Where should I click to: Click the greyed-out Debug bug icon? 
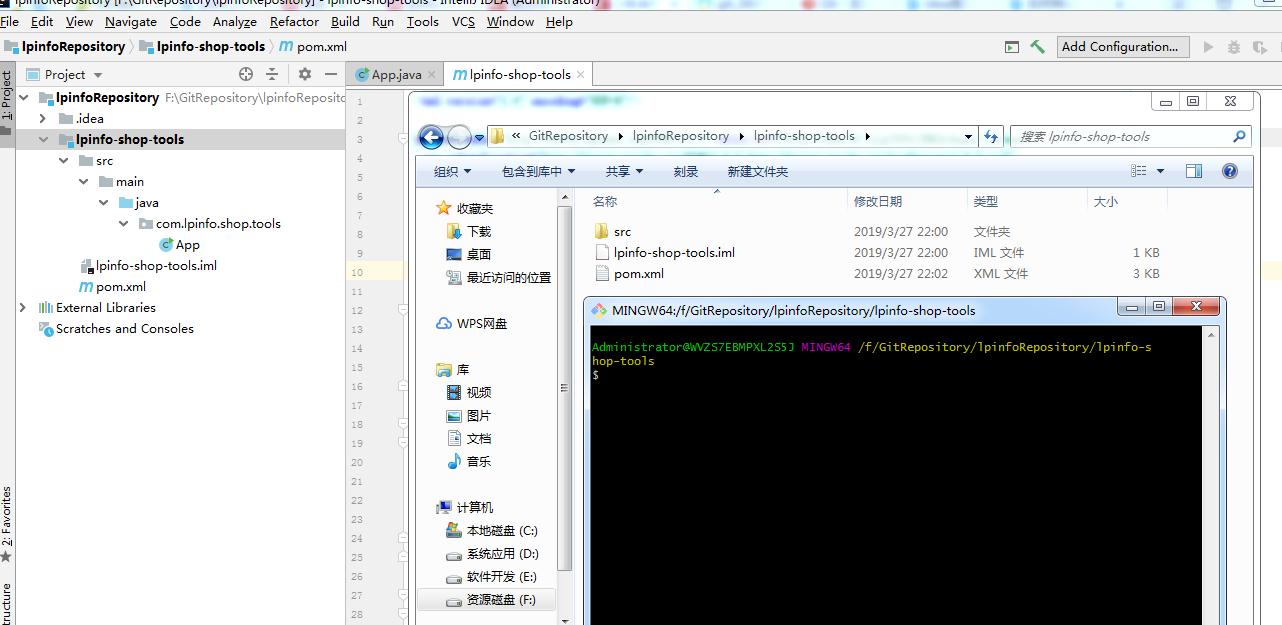point(1233,47)
